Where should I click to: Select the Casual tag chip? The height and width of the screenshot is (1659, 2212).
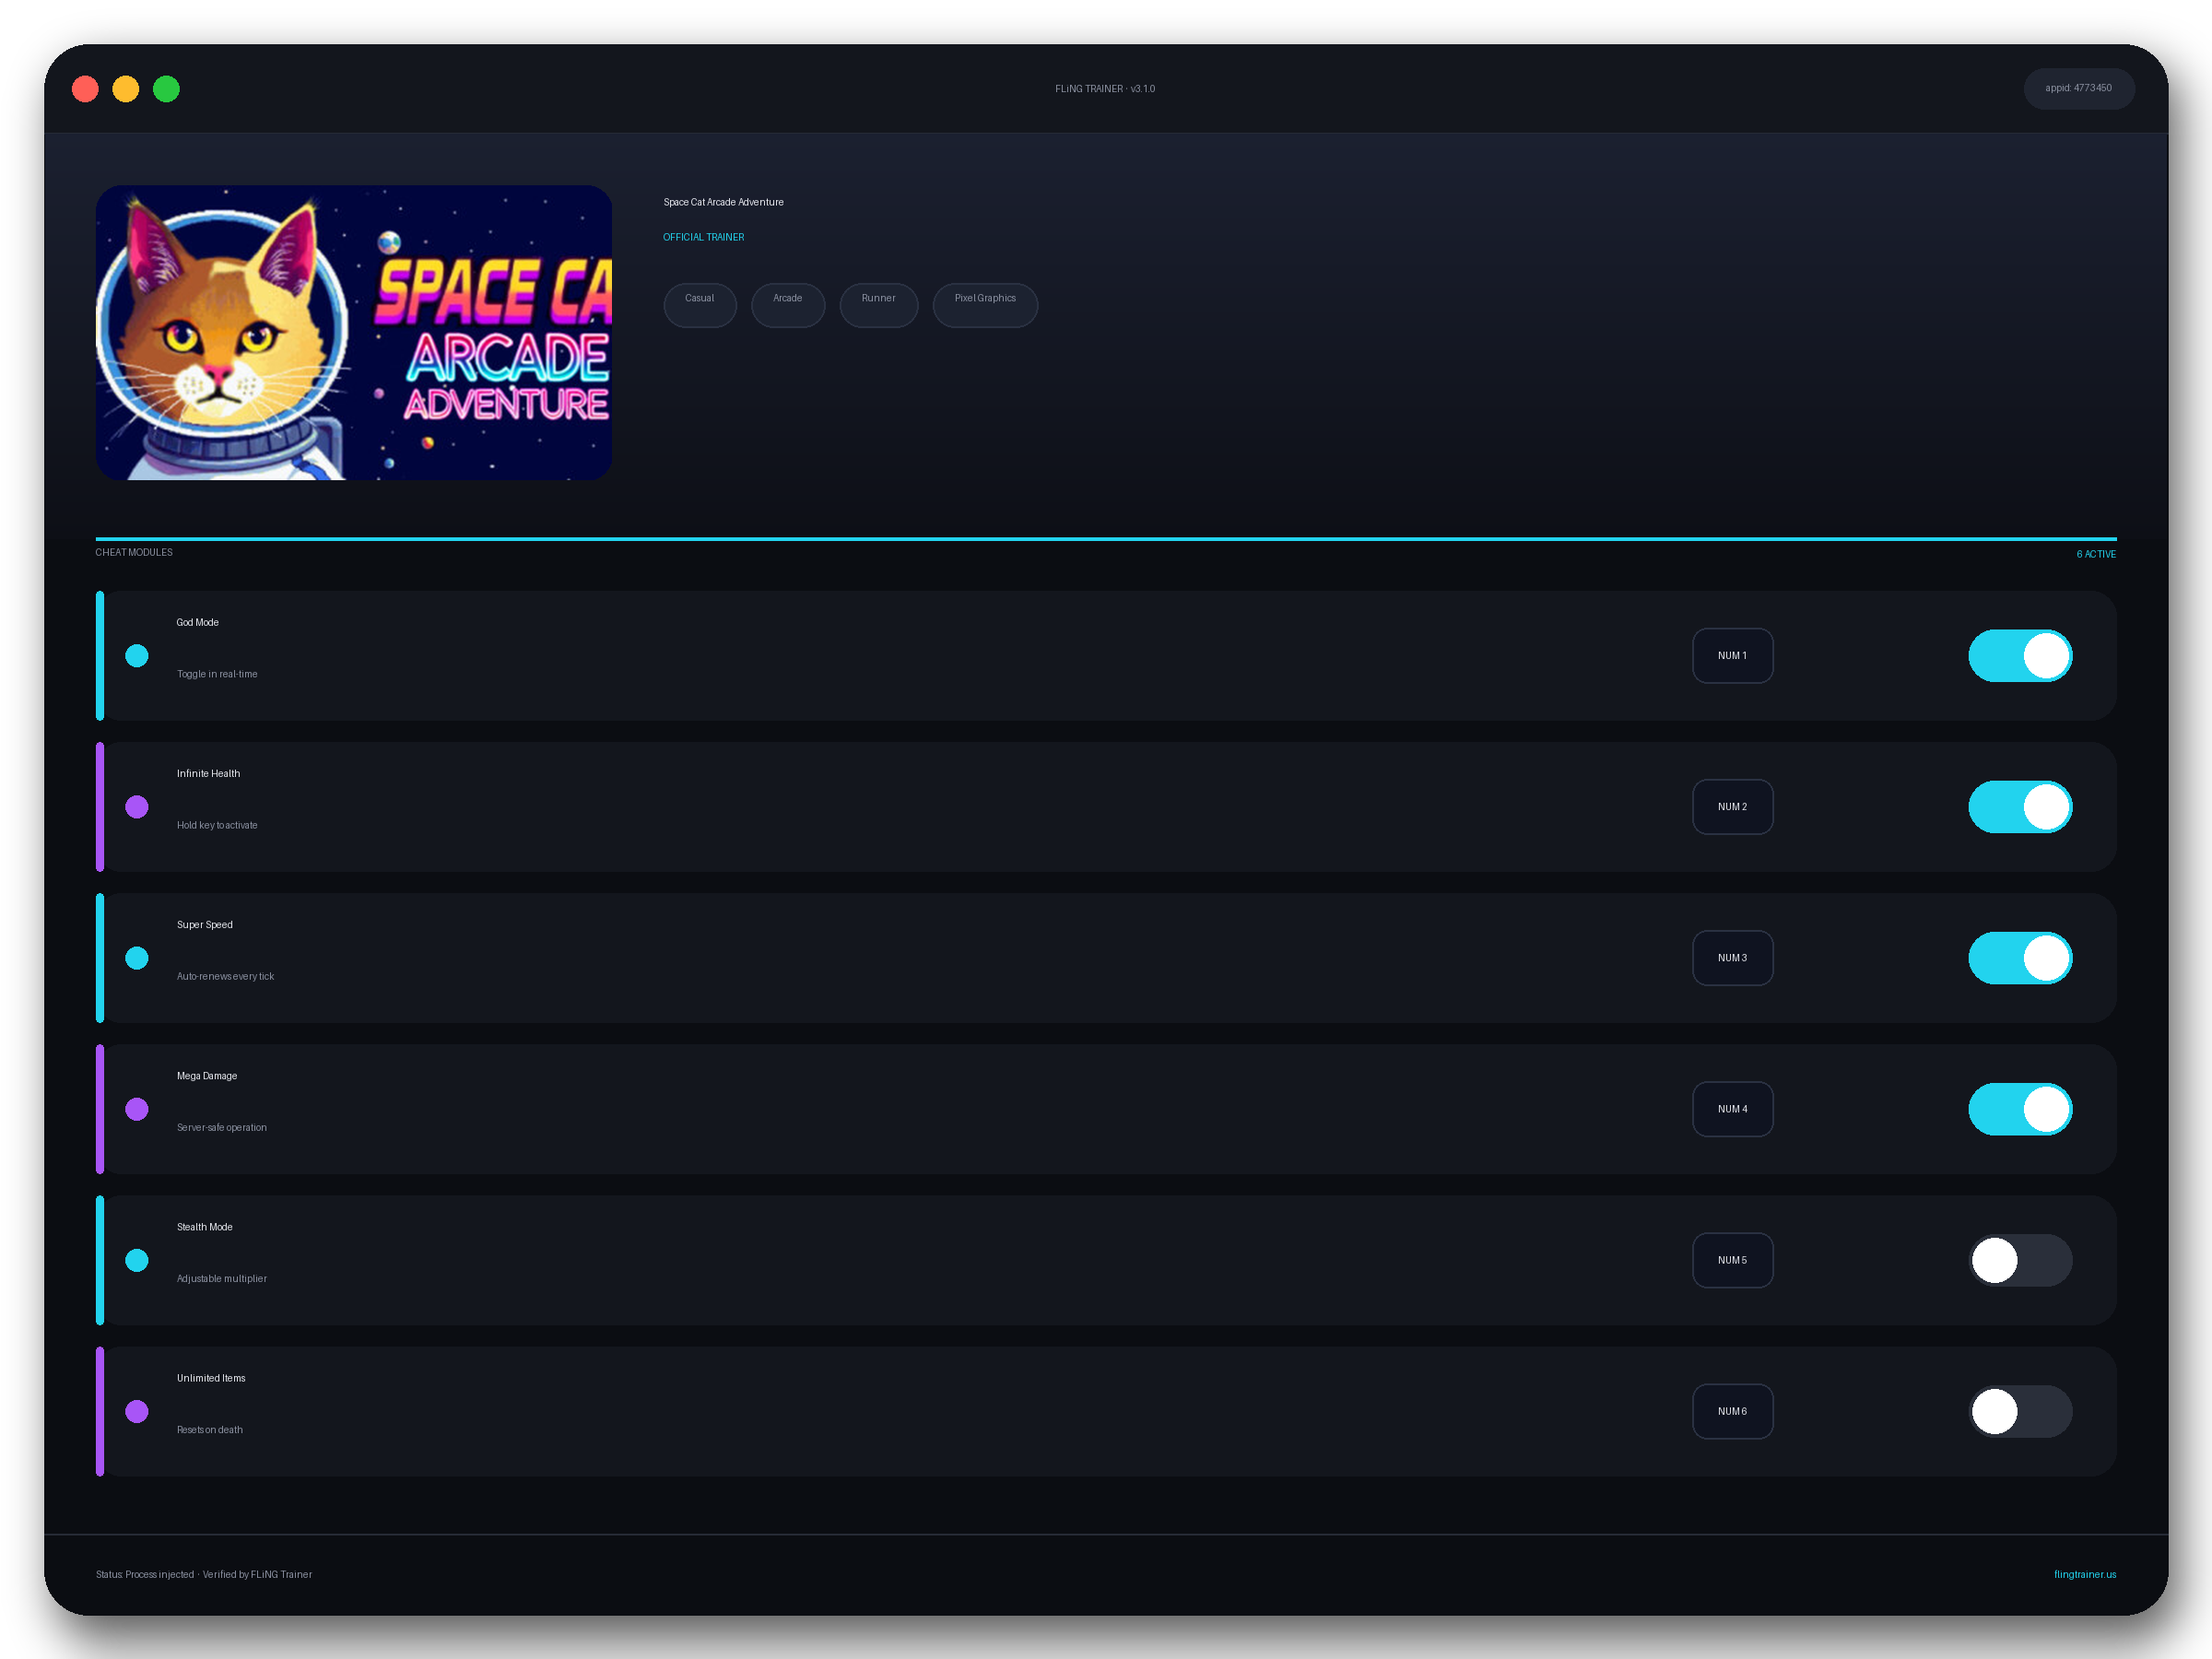[x=700, y=304]
